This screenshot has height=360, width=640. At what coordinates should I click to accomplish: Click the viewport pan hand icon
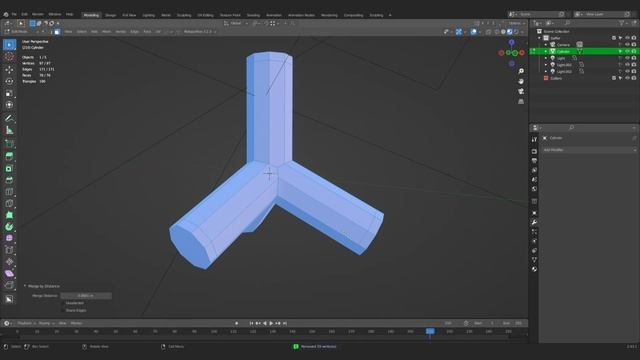[x=521, y=81]
